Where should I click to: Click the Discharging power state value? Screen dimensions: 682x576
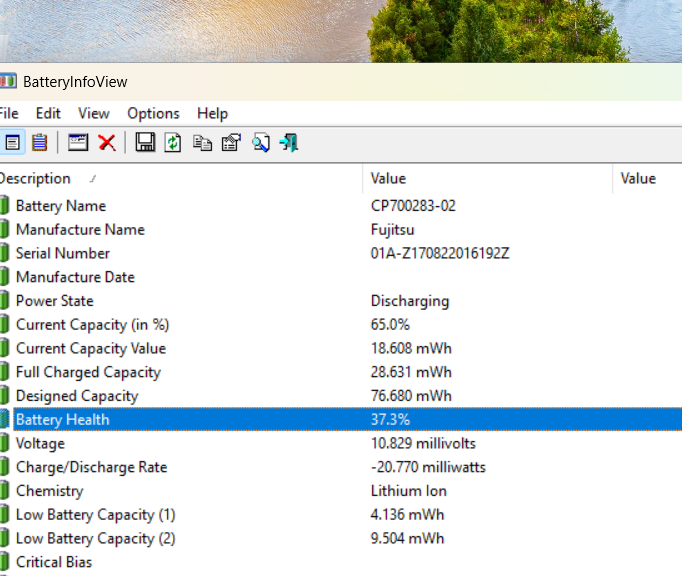(410, 301)
